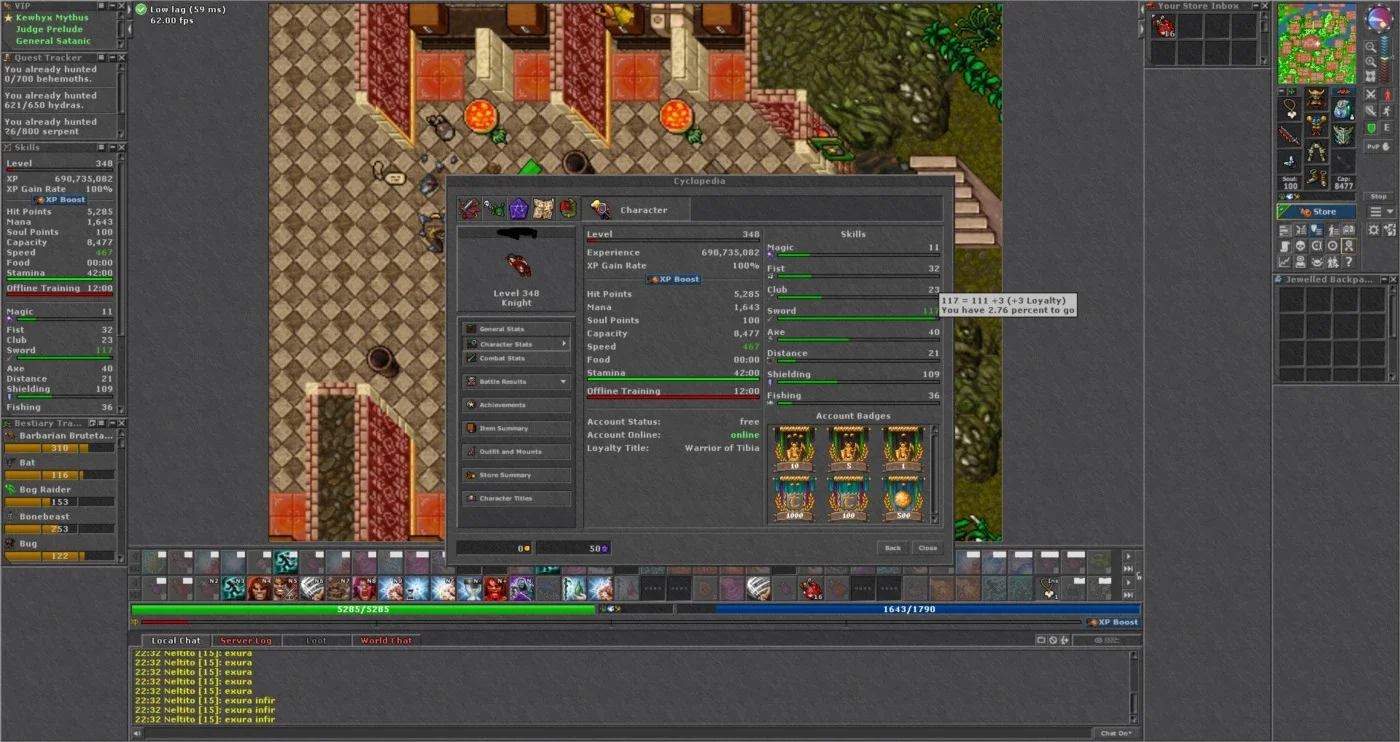Toggle the Chat On button

pyautogui.click(x=1115, y=733)
